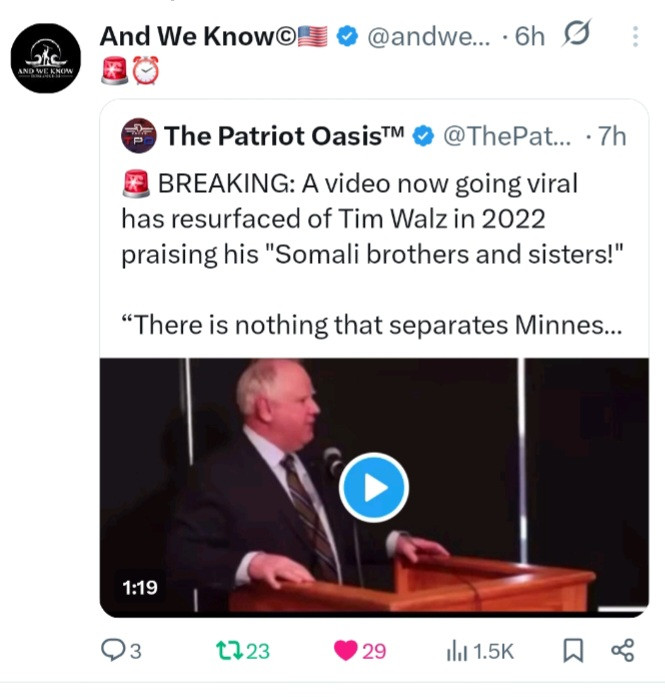View post analytics bar chart icon
The height and width of the screenshot is (697, 665).
point(457,651)
